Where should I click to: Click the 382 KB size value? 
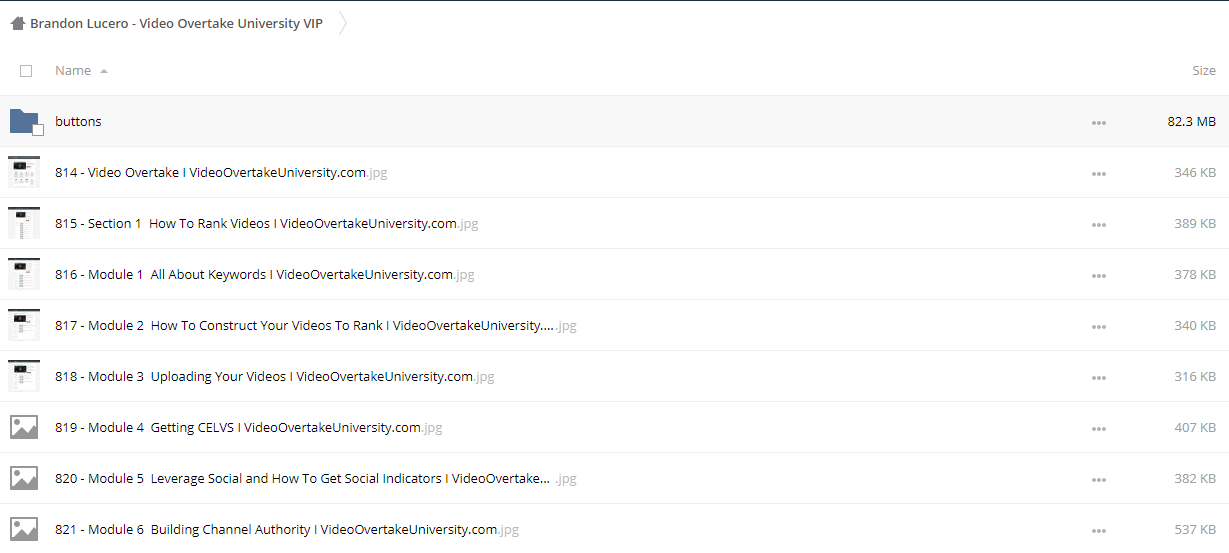pos(1195,478)
